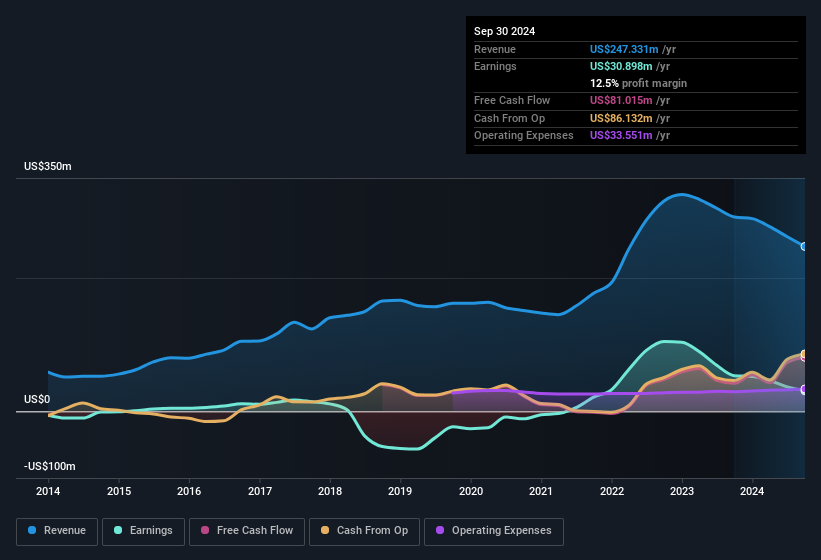Click the US$350m y-axis label
The height and width of the screenshot is (560, 821).
click(48, 166)
